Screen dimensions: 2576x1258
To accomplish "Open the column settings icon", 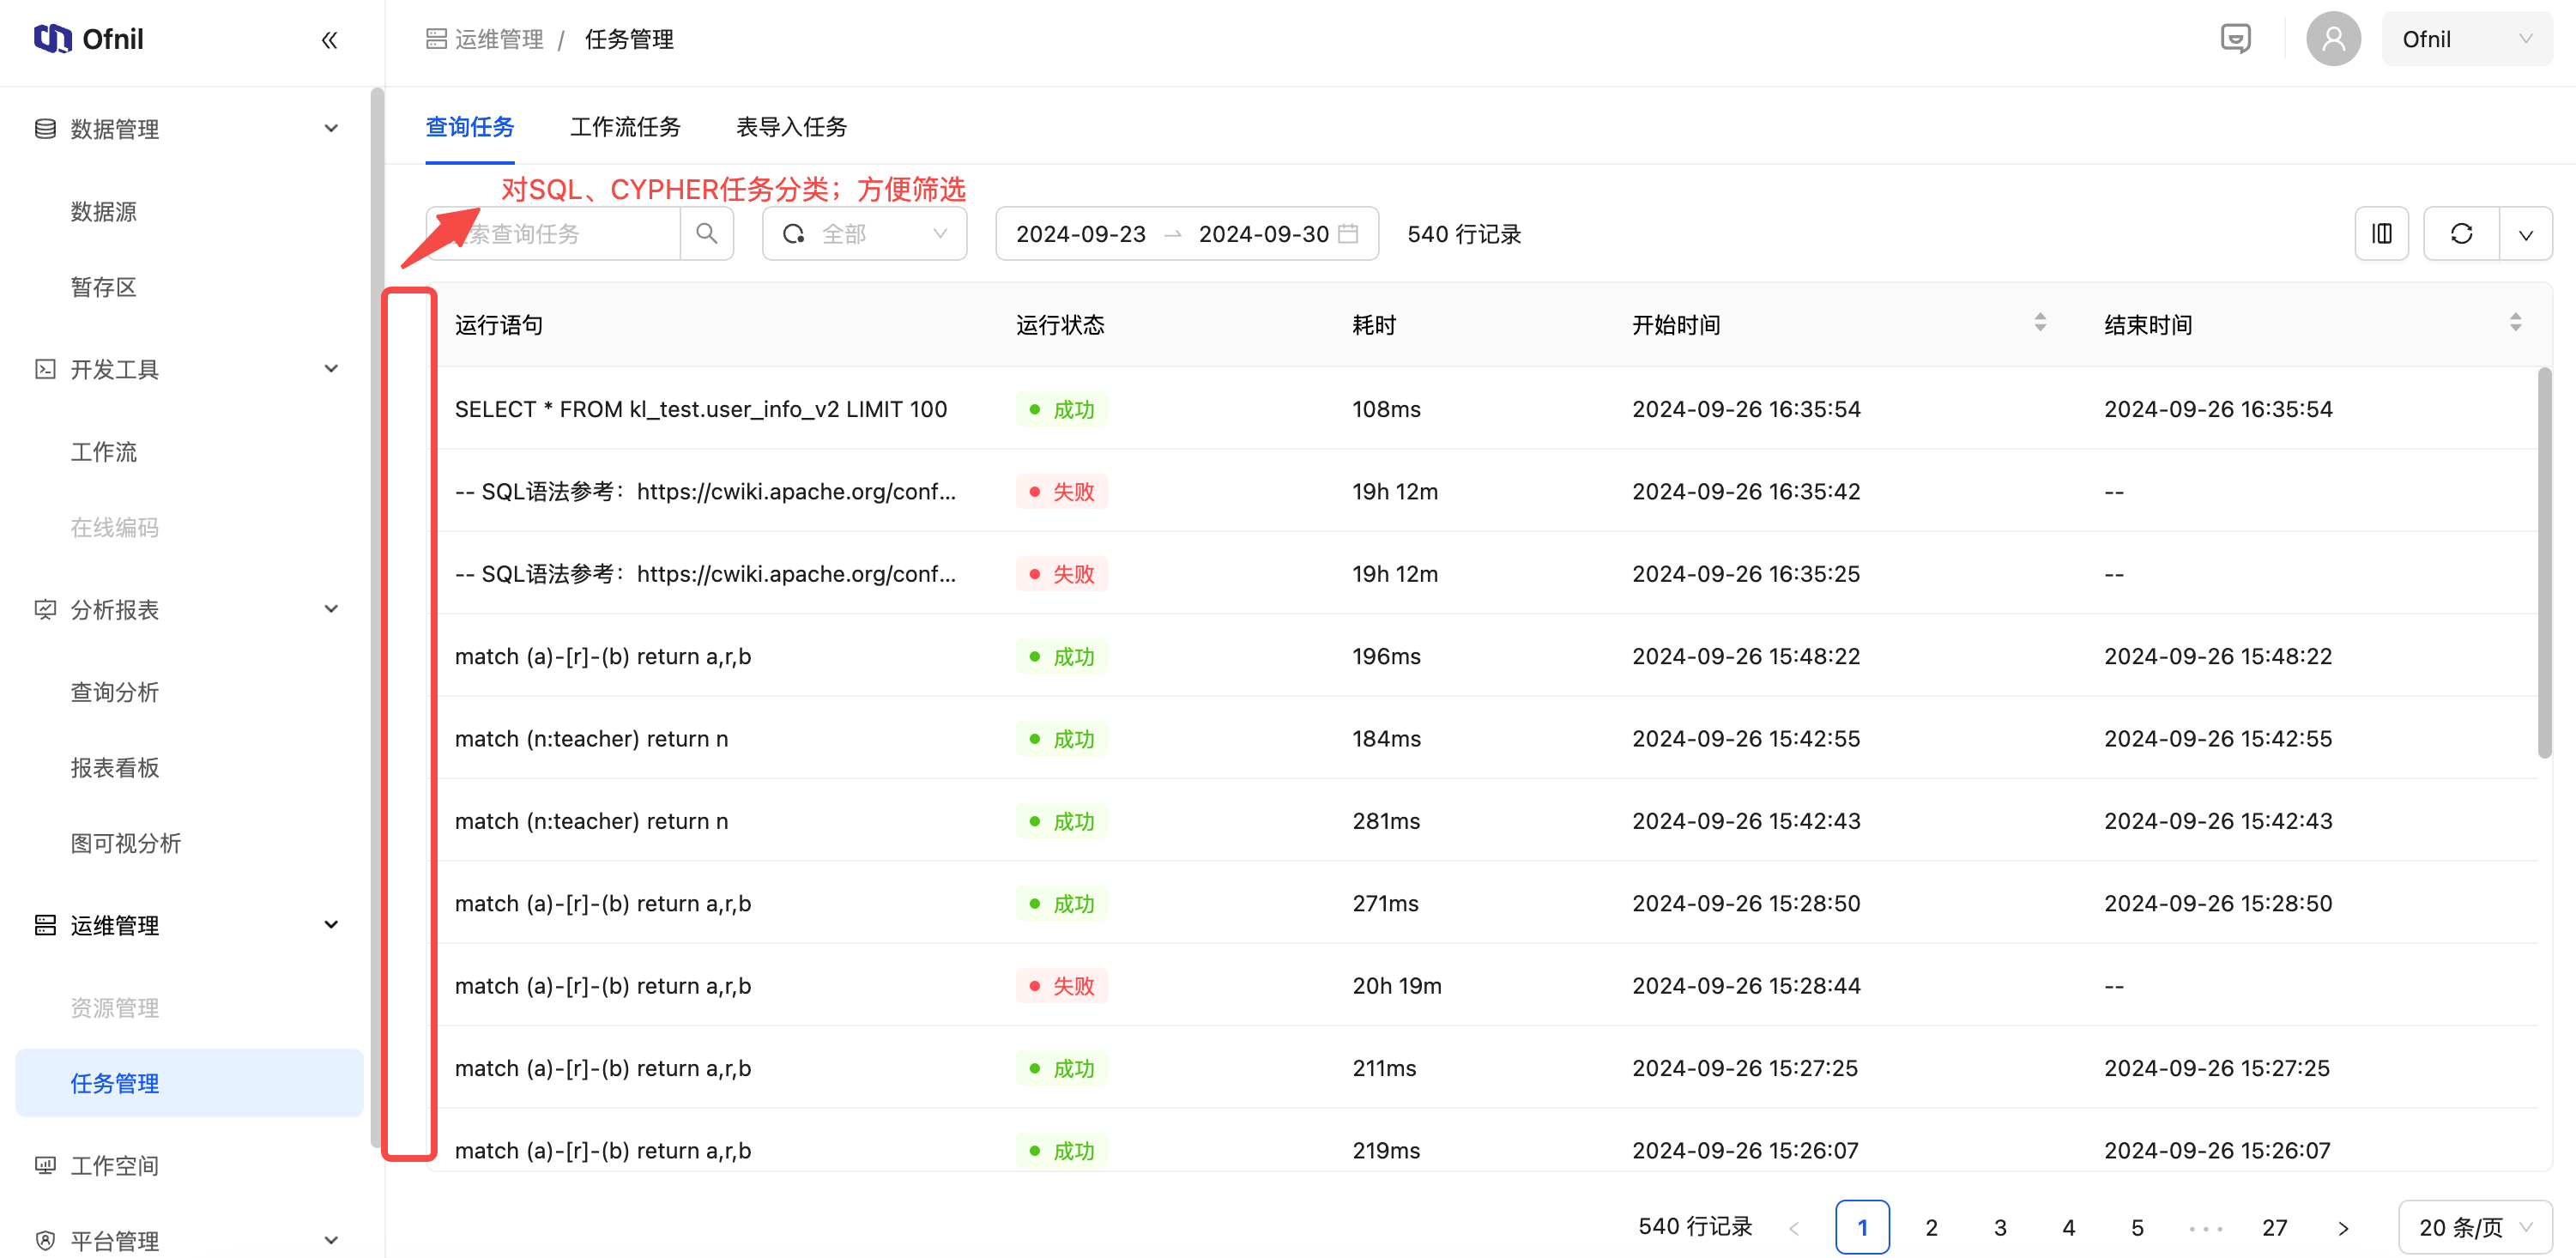I will 2381,233.
